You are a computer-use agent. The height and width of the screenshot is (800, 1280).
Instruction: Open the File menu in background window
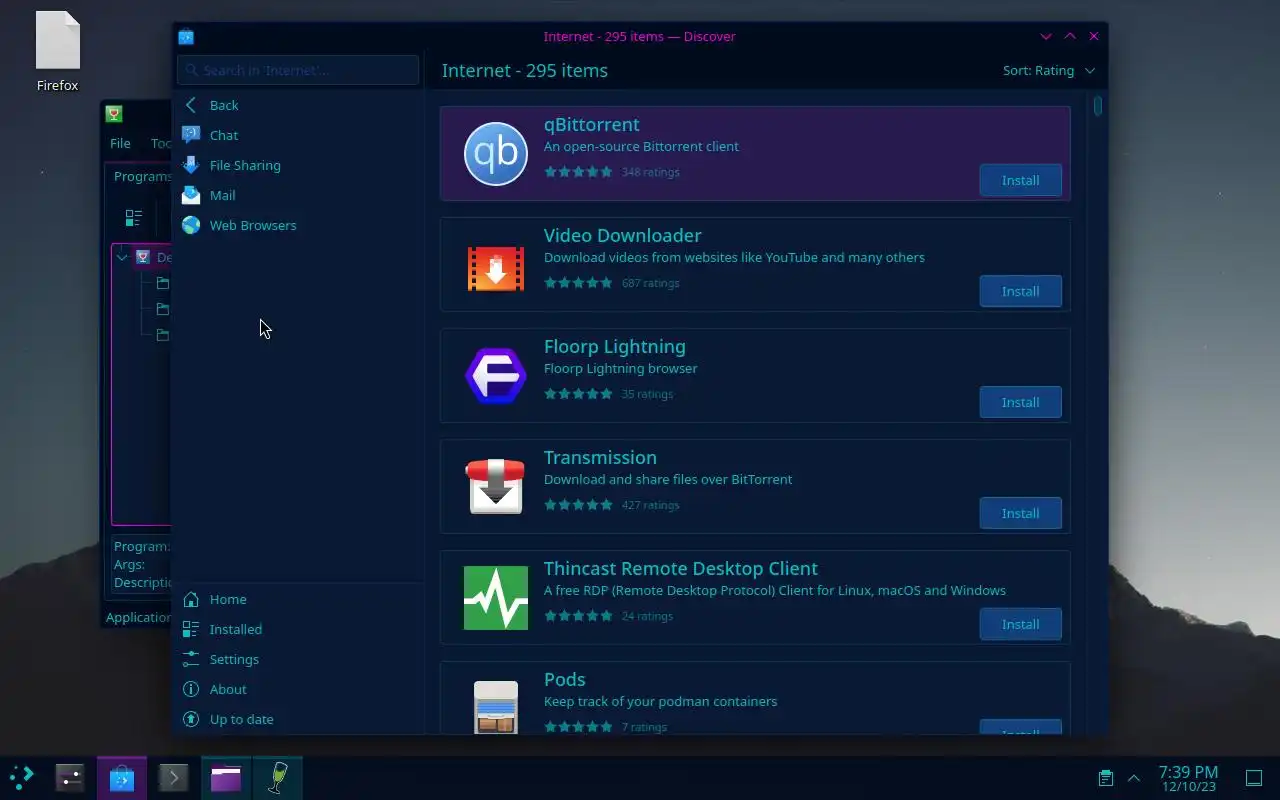coord(120,143)
